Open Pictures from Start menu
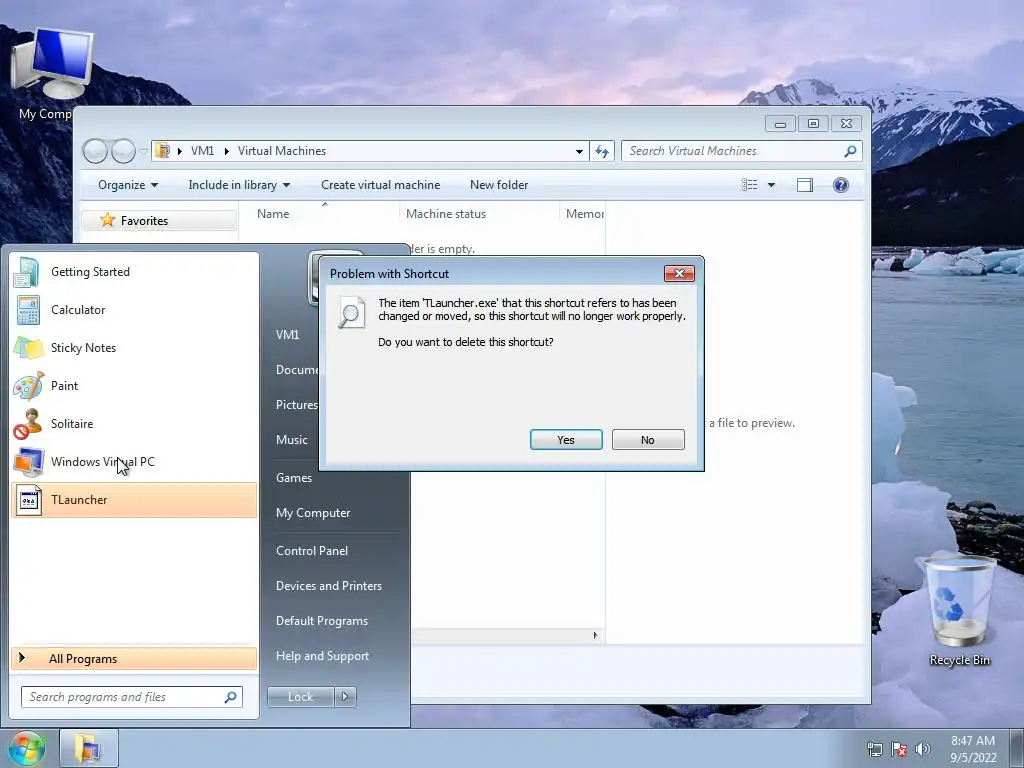Viewport: 1024px width, 768px height. click(296, 405)
